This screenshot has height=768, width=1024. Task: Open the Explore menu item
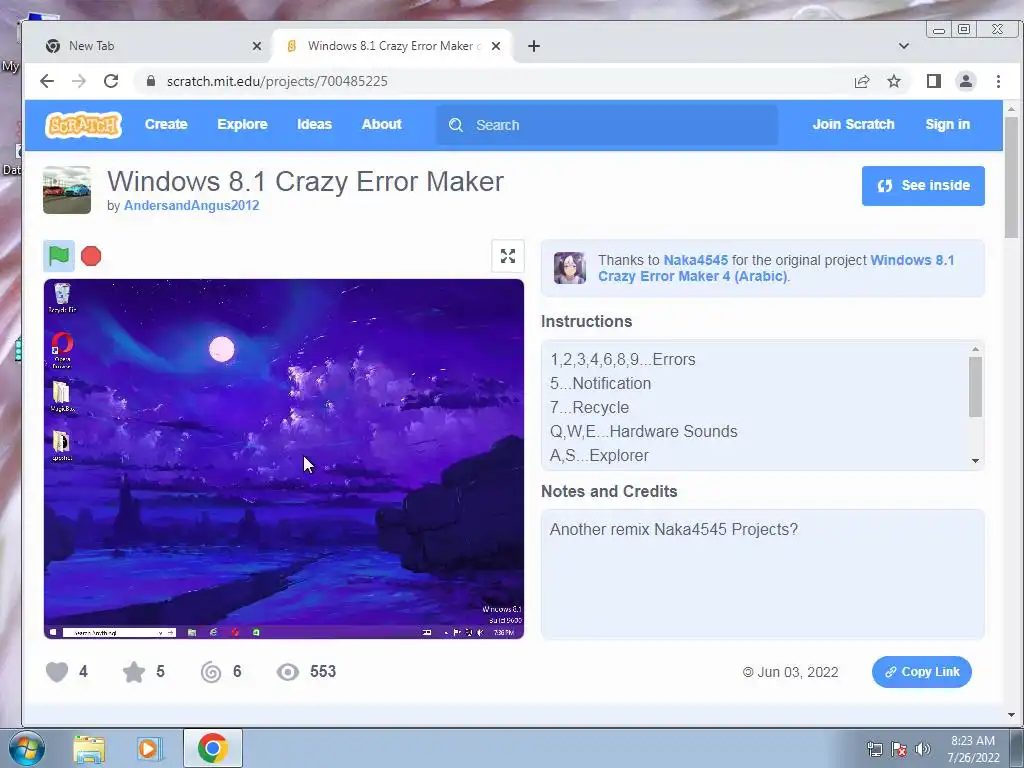tap(242, 125)
